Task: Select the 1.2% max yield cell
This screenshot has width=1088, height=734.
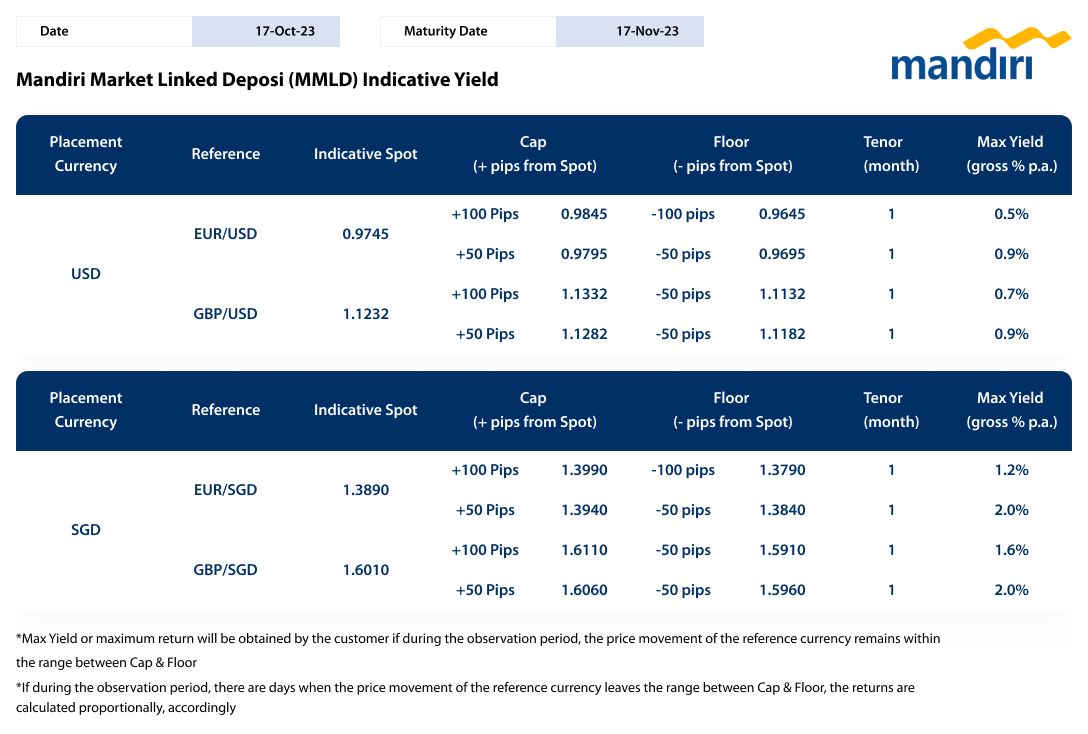Action: 1011,470
